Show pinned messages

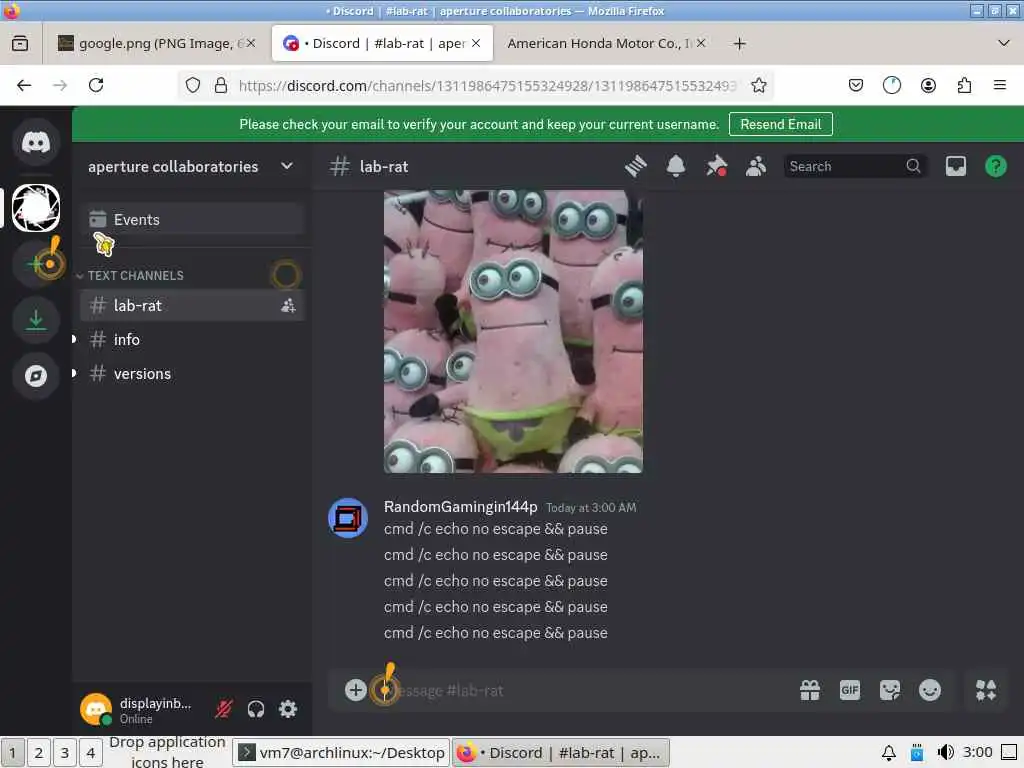click(x=716, y=167)
